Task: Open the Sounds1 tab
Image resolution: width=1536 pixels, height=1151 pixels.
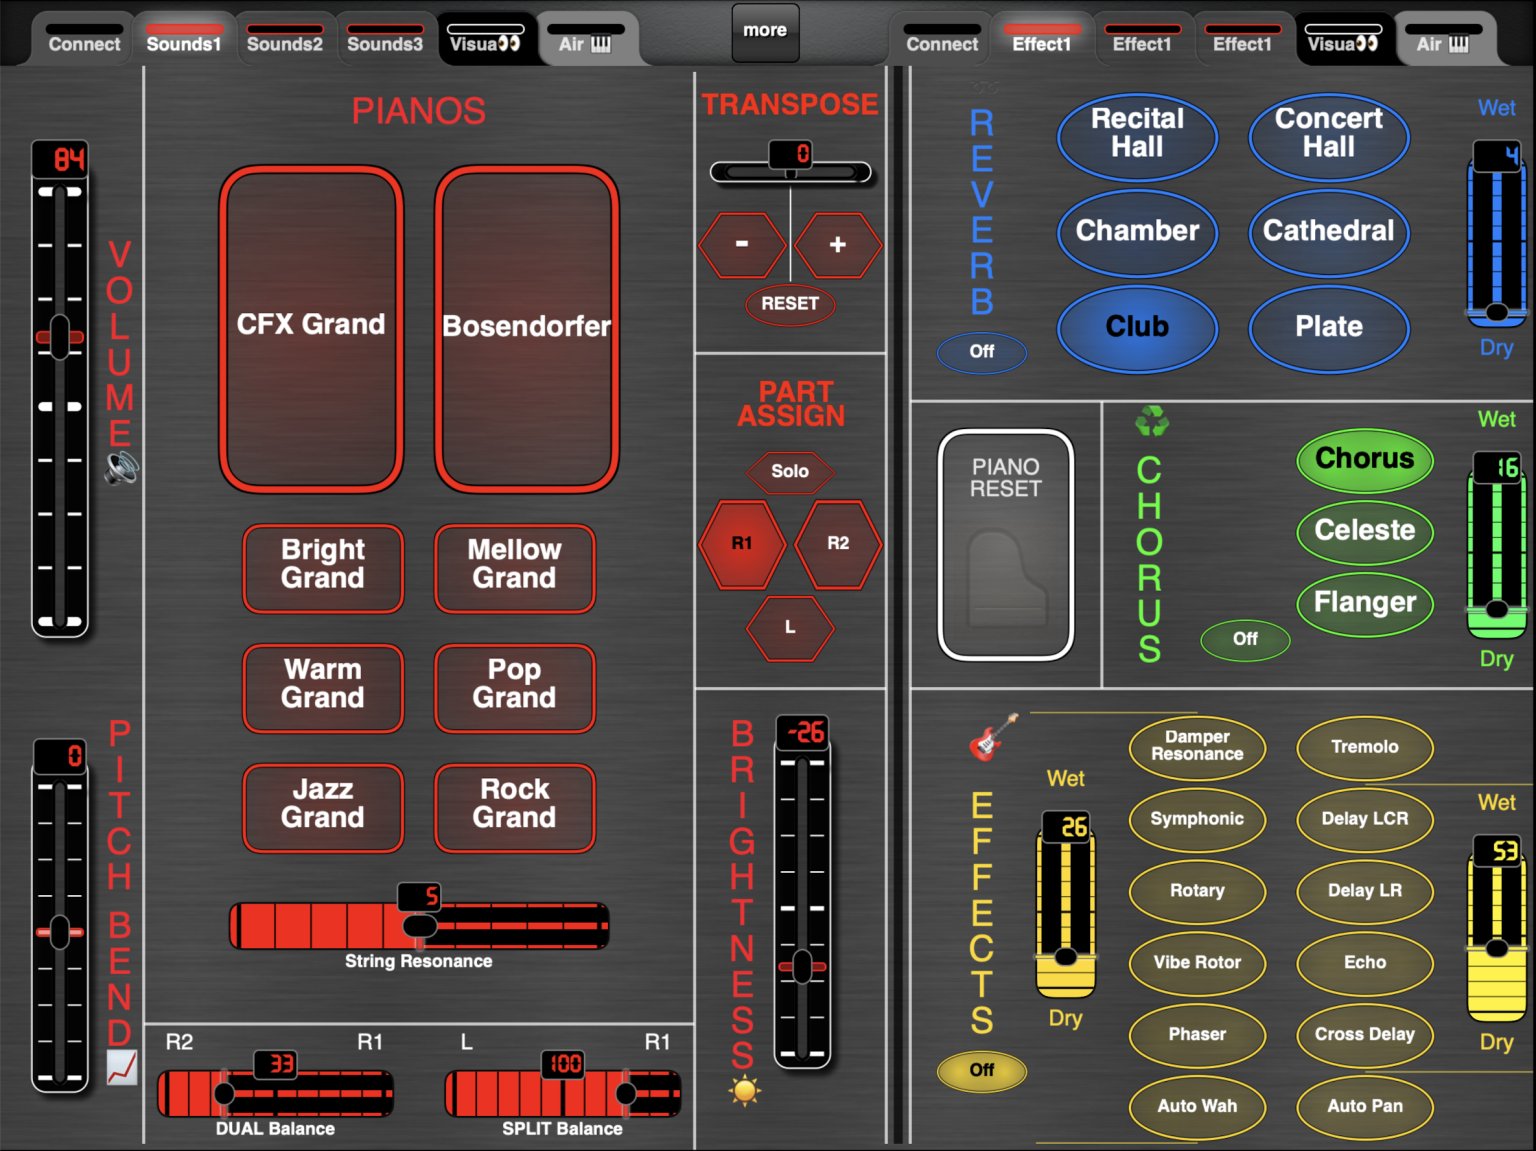Action: click(x=184, y=38)
